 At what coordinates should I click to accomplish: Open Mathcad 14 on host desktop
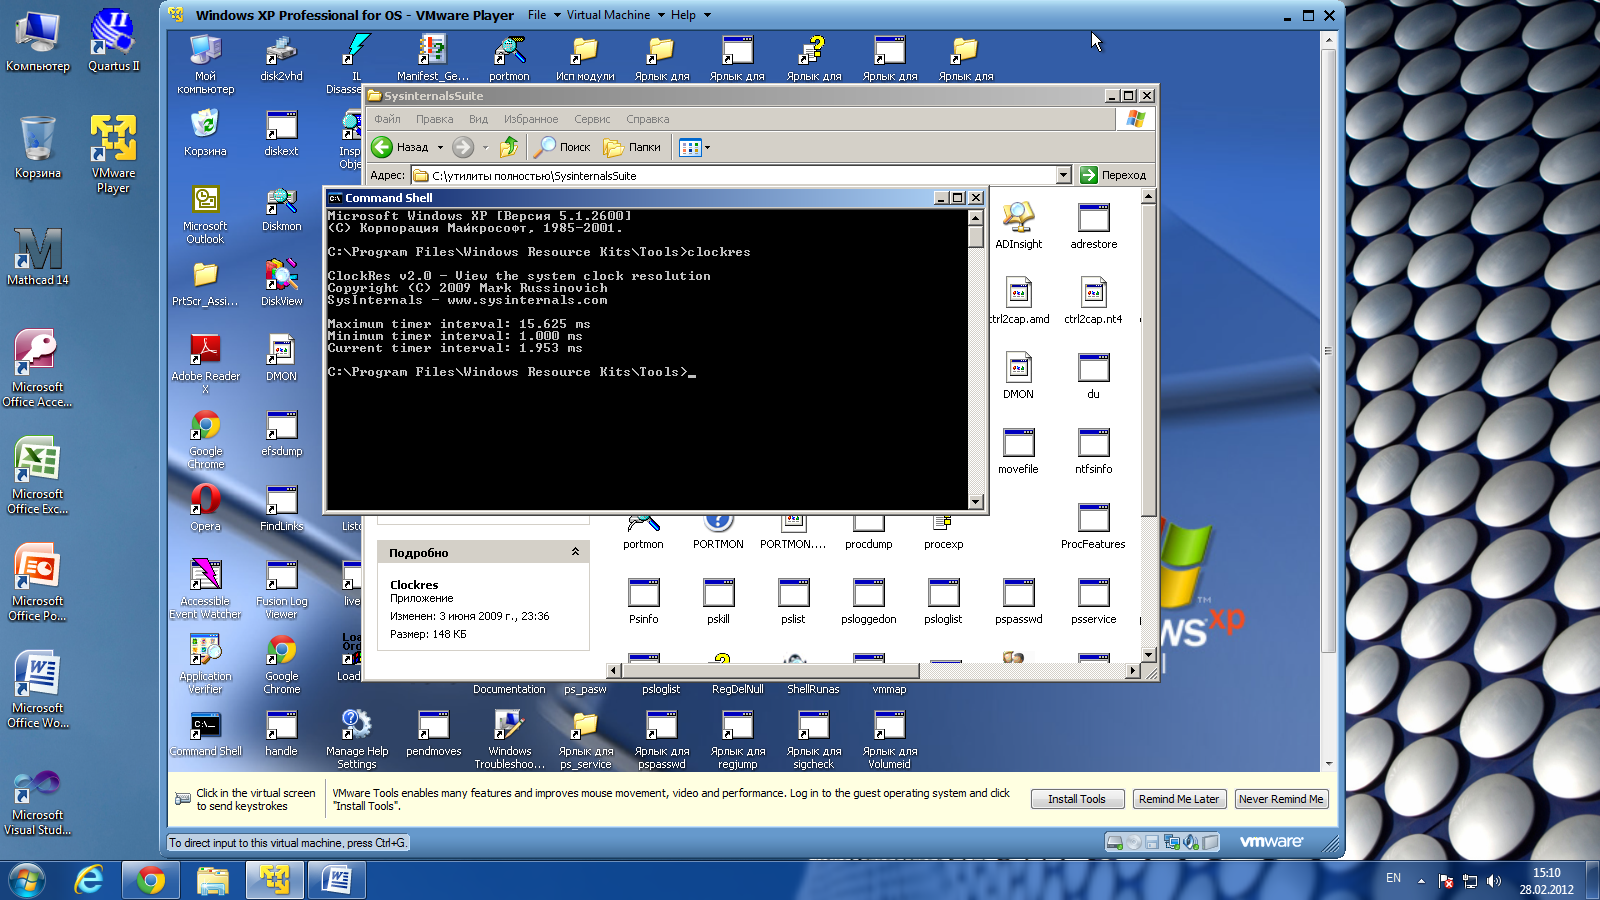point(38,256)
